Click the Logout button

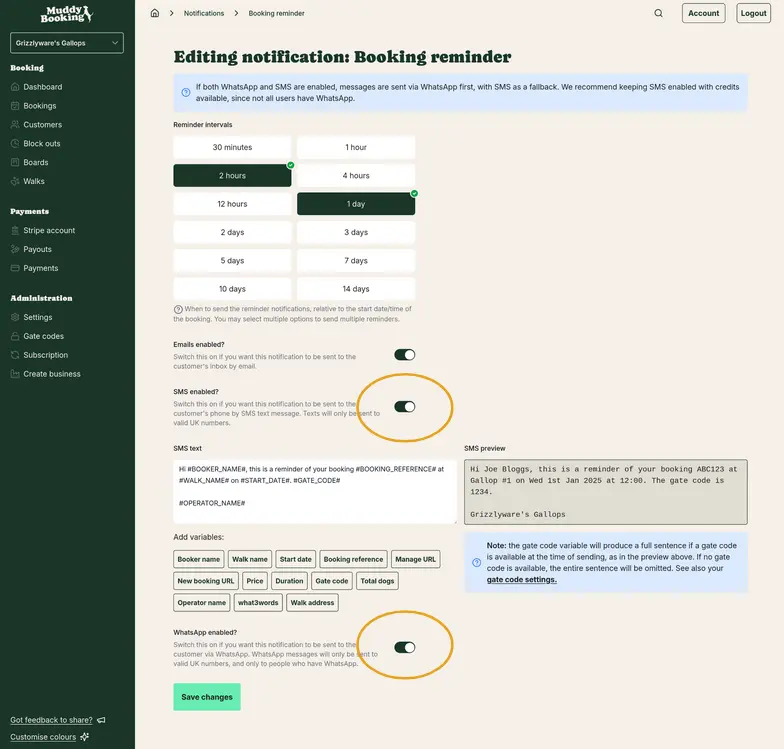click(x=754, y=13)
